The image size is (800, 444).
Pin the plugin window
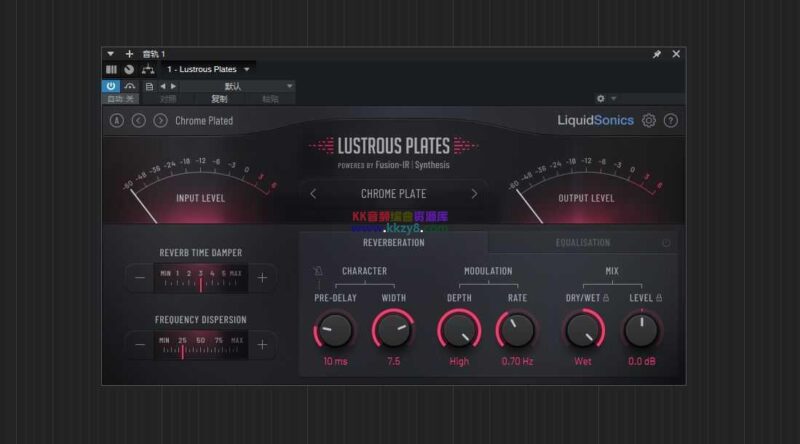(x=657, y=54)
